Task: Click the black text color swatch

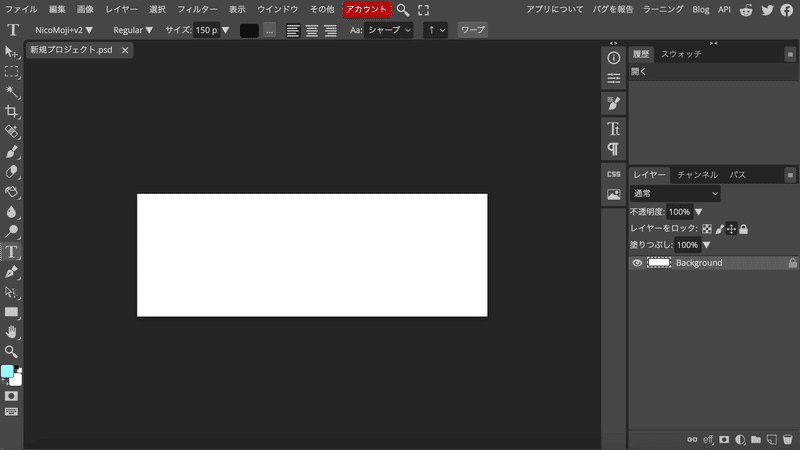Action: pyautogui.click(x=249, y=30)
